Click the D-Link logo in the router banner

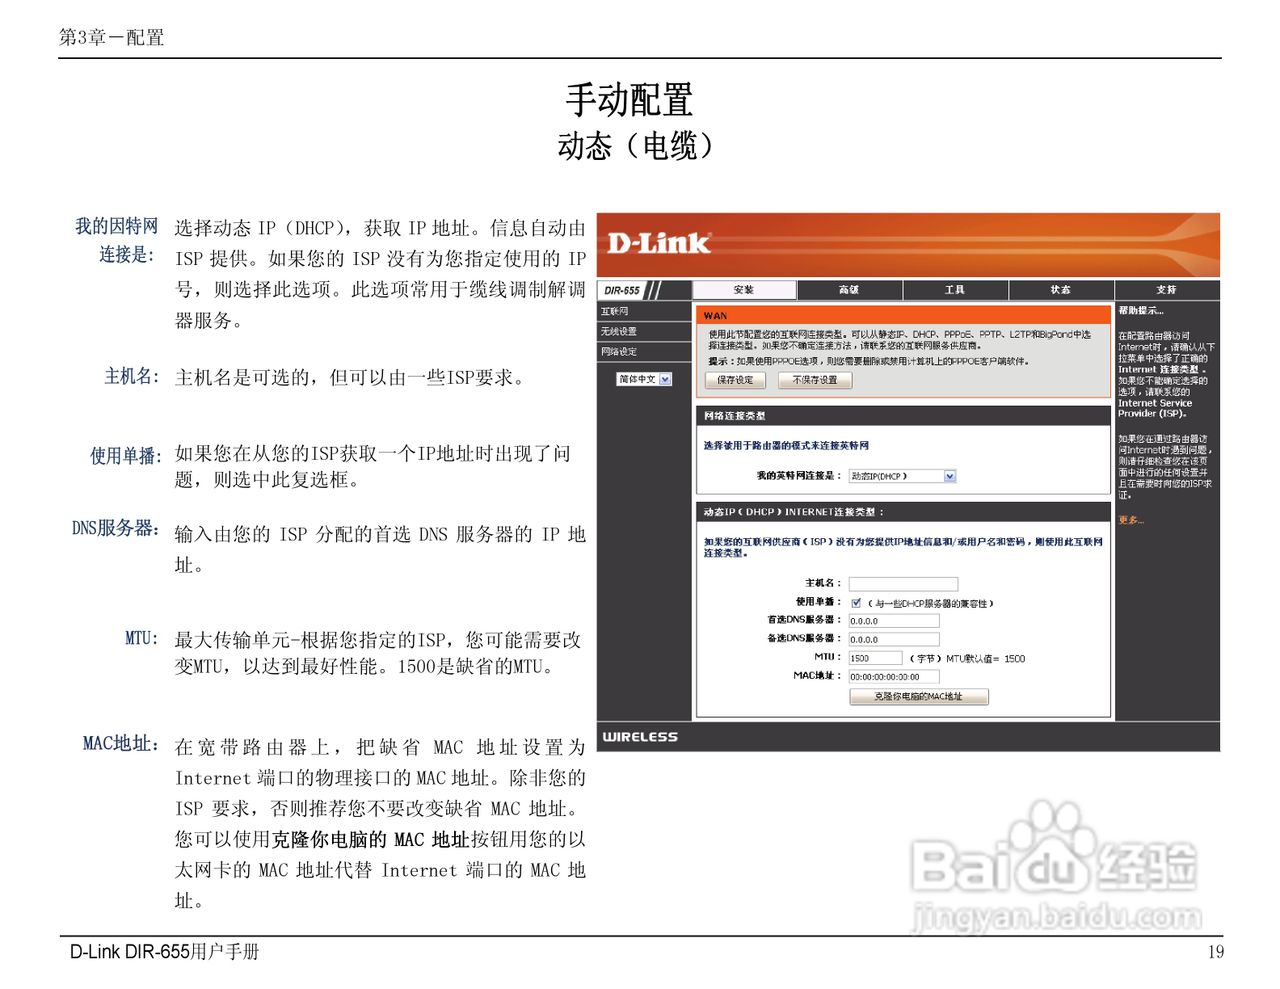[659, 243]
